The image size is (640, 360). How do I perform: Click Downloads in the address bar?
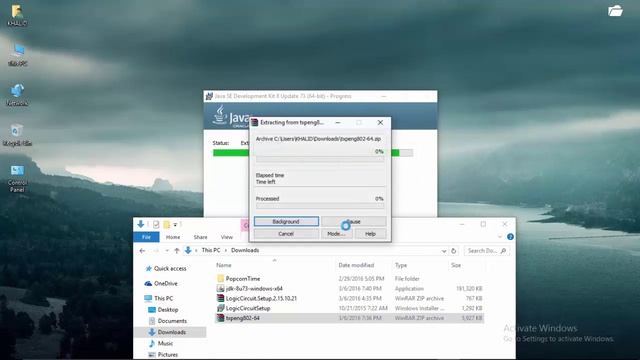[245, 250]
